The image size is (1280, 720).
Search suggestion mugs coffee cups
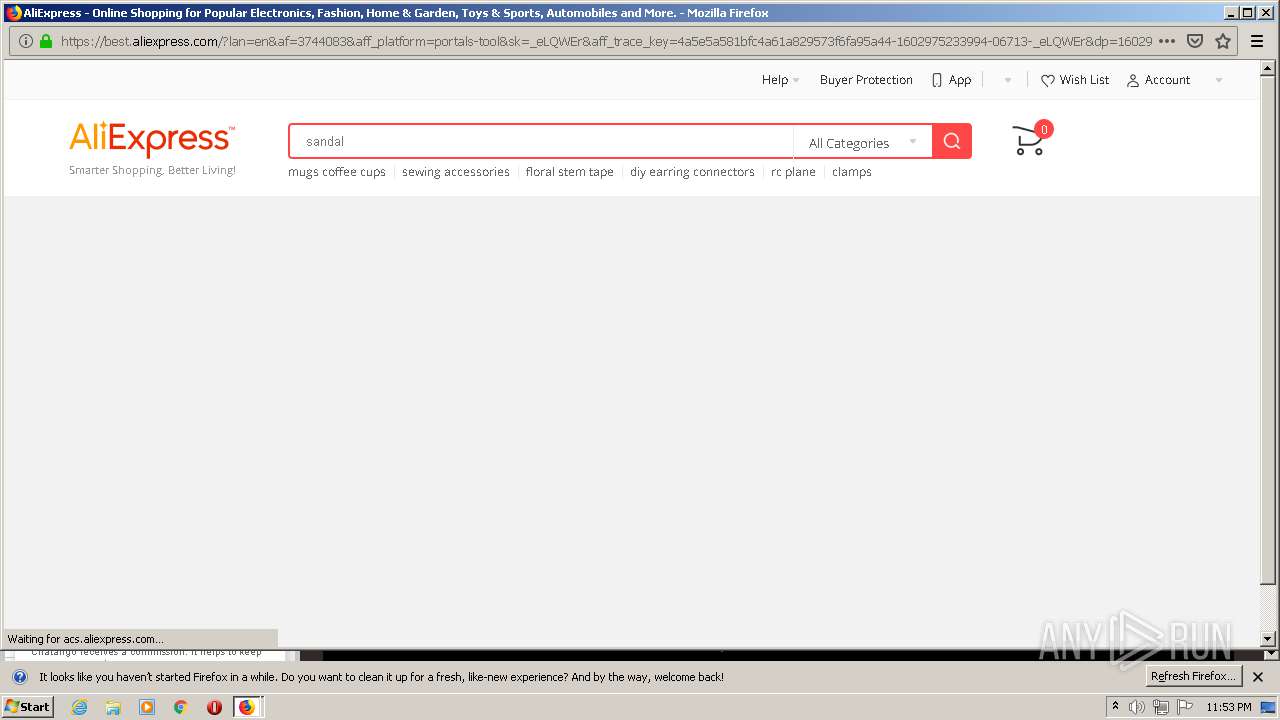[337, 172]
